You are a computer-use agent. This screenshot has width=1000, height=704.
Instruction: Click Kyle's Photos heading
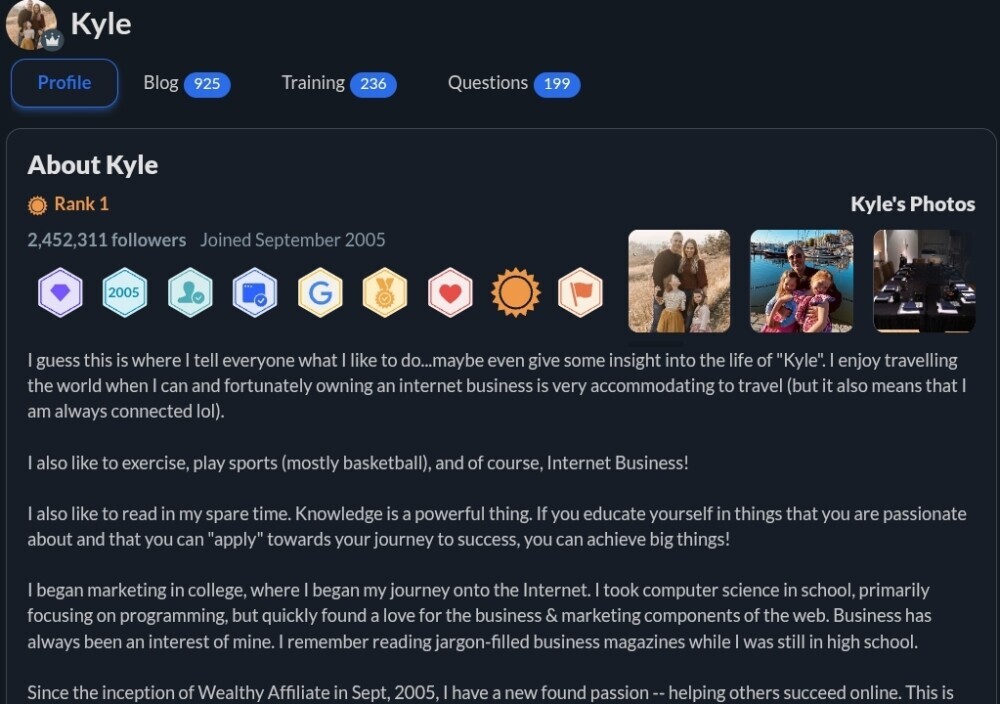[x=913, y=204]
